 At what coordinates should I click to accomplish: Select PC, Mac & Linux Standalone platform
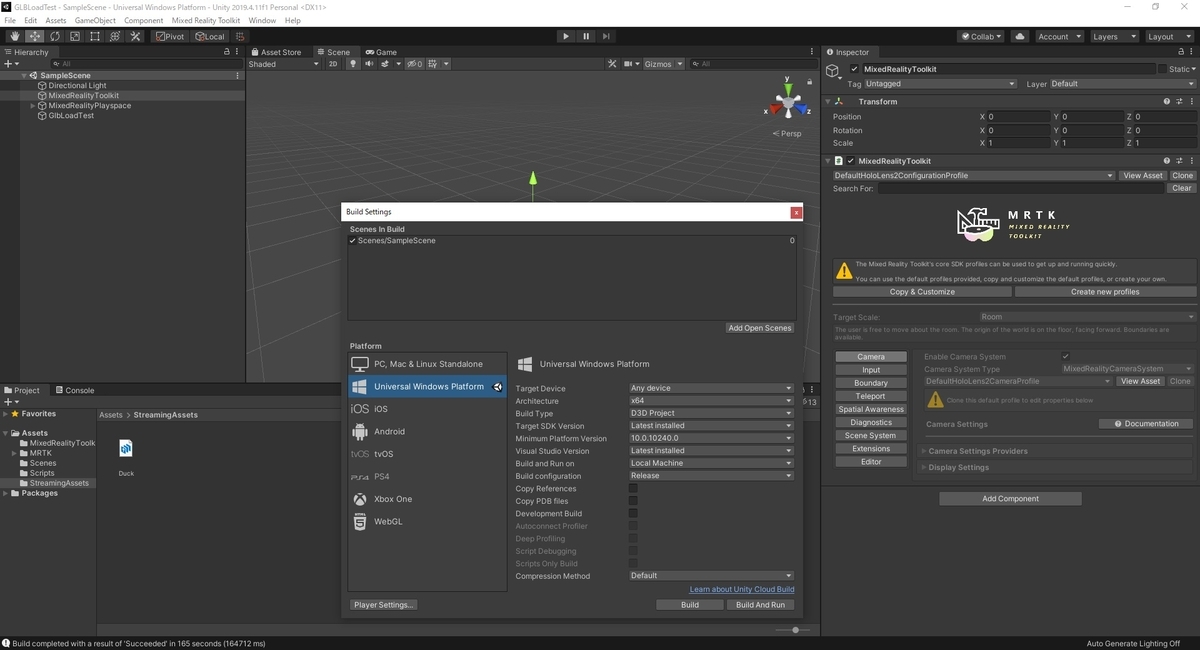coord(427,364)
